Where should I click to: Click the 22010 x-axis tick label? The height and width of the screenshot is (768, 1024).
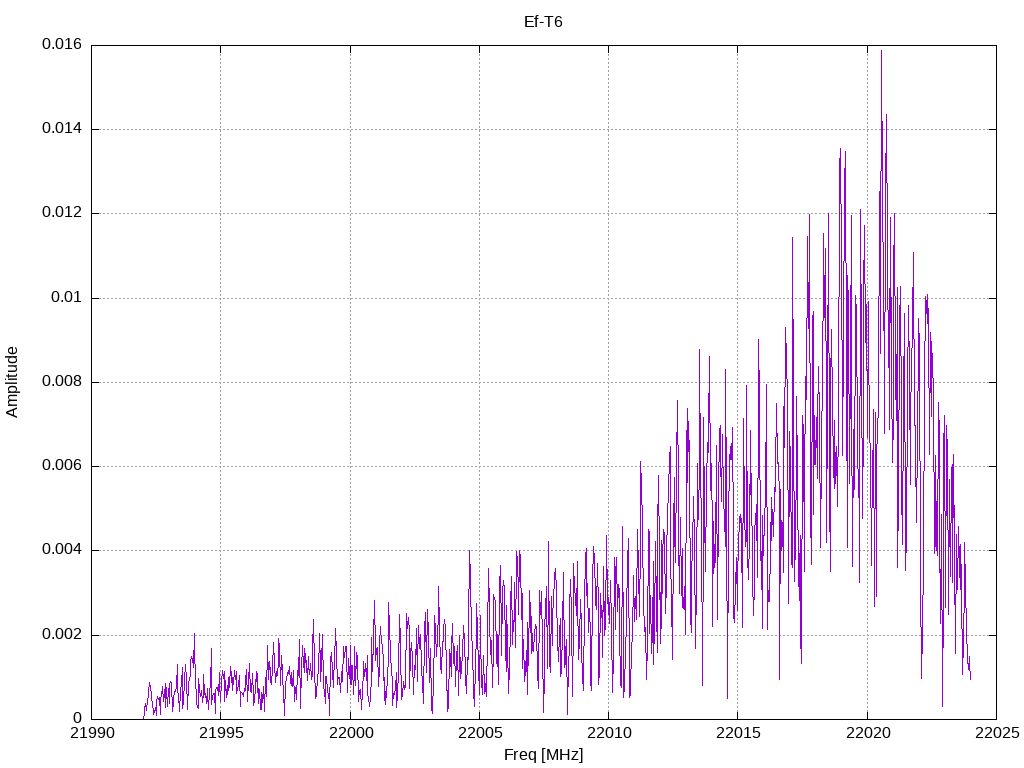(x=609, y=733)
